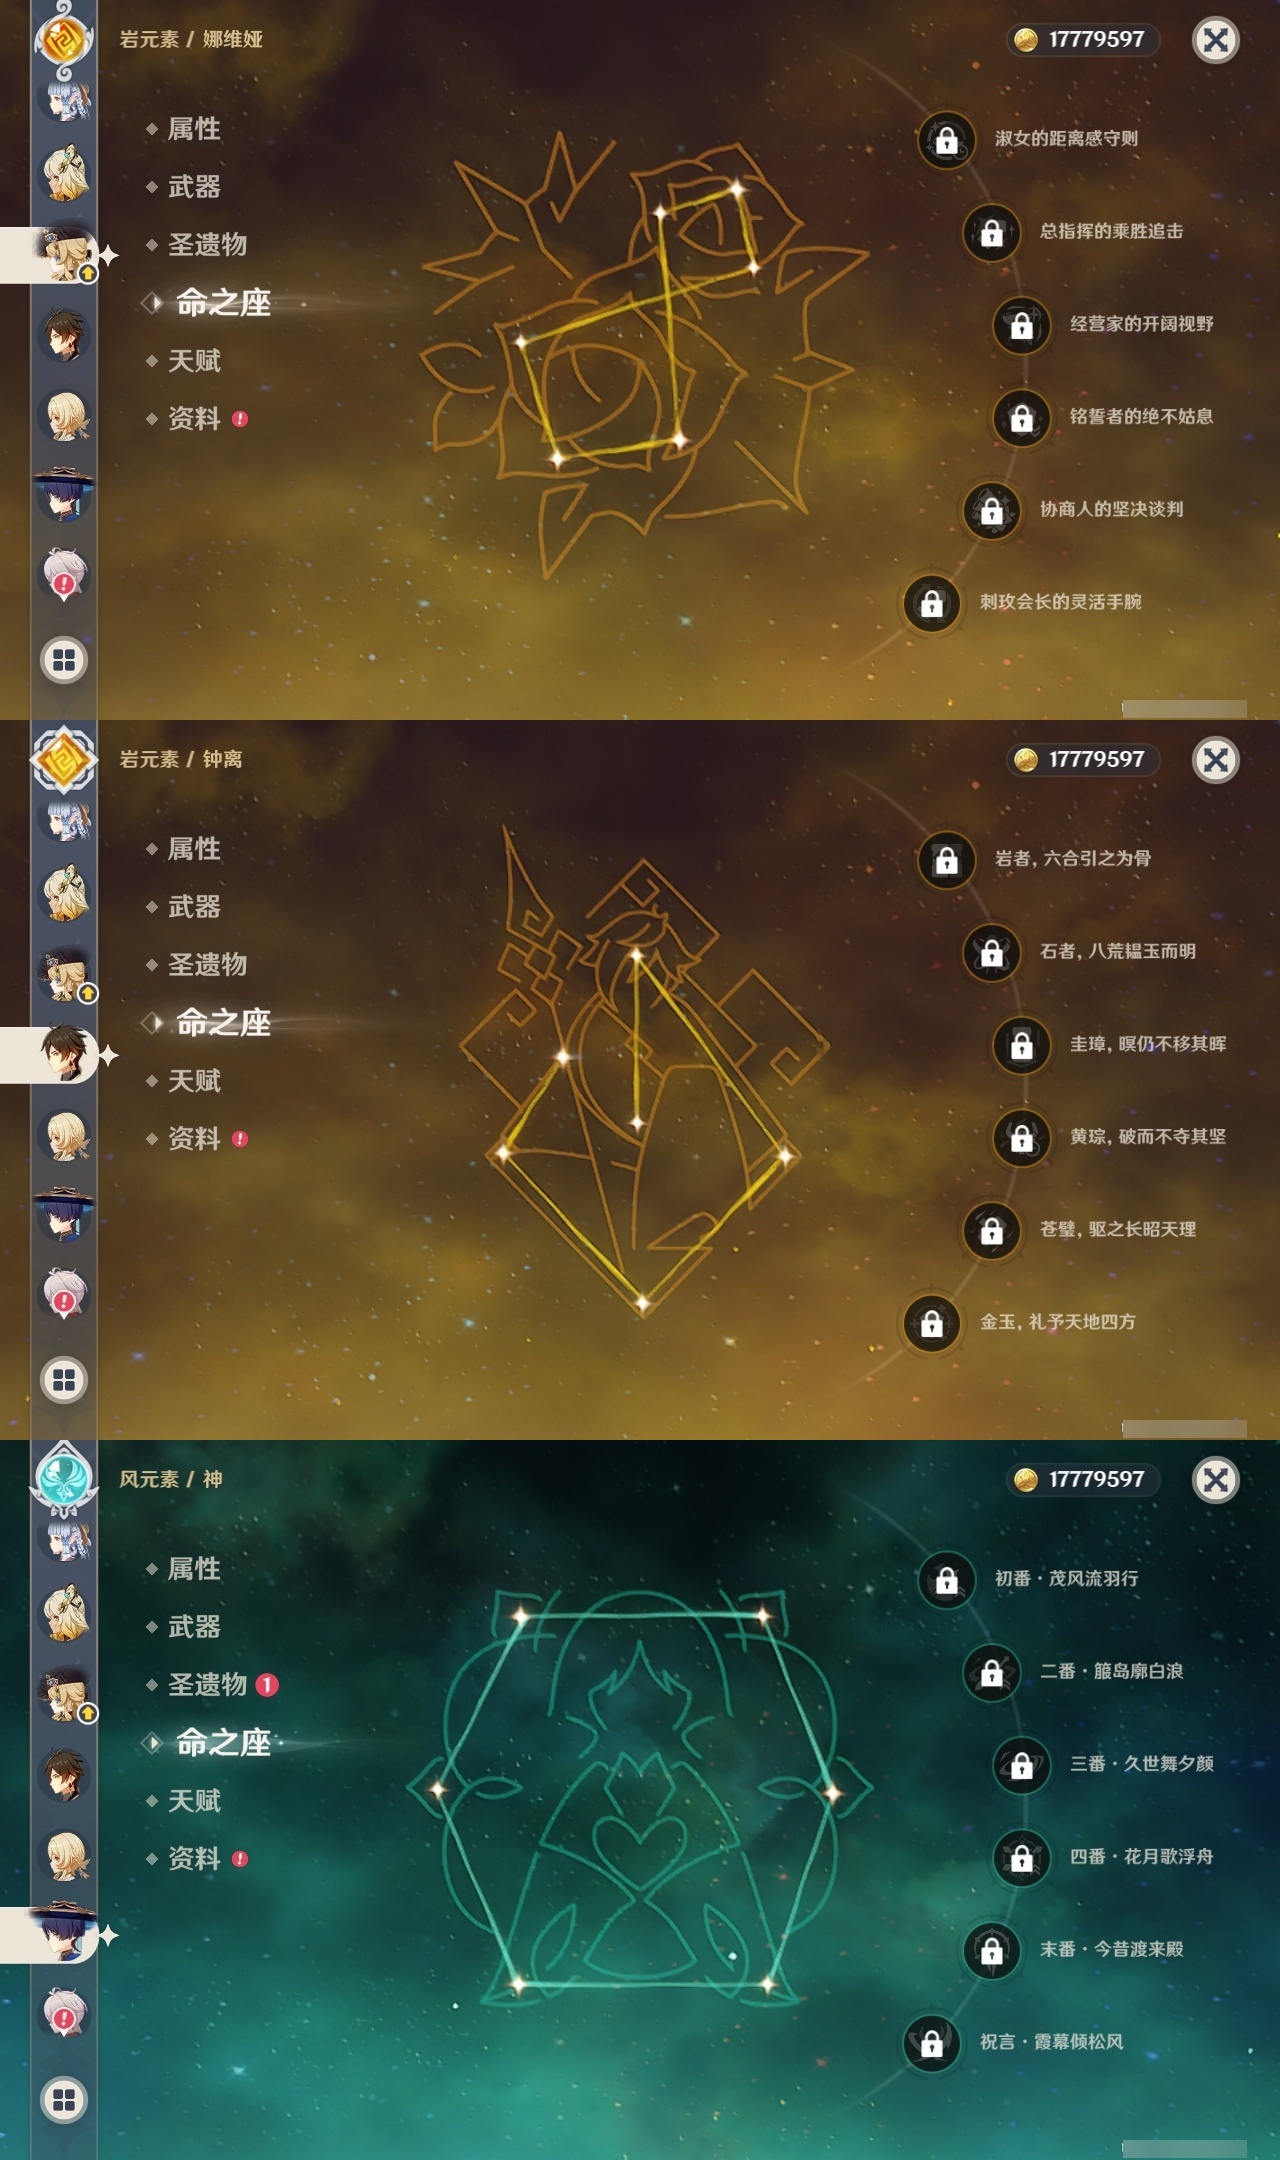Select the lock icon for 铭誓者的绝不姑息

tap(1021, 417)
